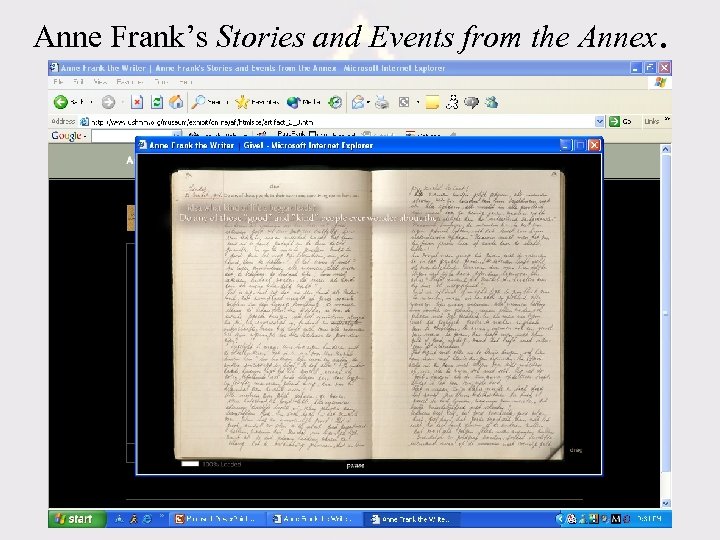Switch to the second Anne Frank taskbar window
This screenshot has width=720, height=540.
[315, 519]
